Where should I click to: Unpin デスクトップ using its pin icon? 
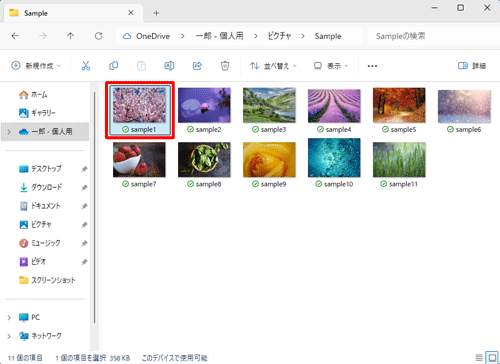[x=84, y=169]
